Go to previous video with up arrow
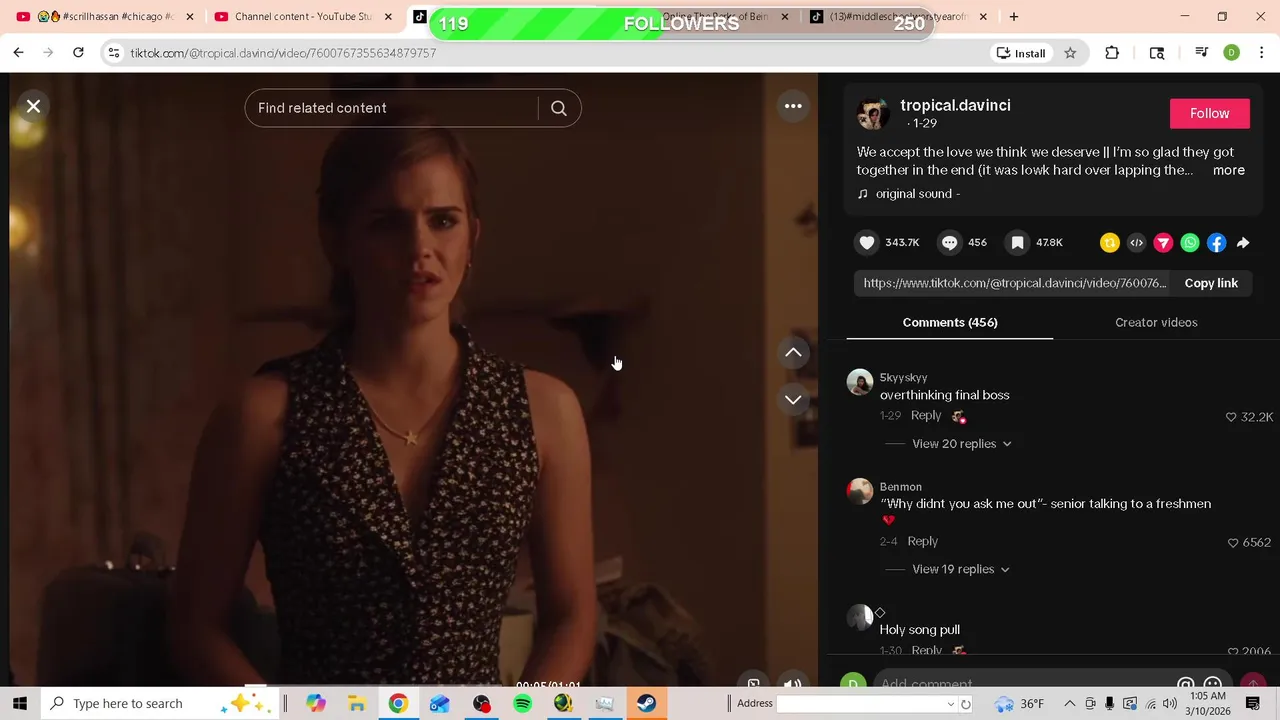The width and height of the screenshot is (1280, 720). 793,352
